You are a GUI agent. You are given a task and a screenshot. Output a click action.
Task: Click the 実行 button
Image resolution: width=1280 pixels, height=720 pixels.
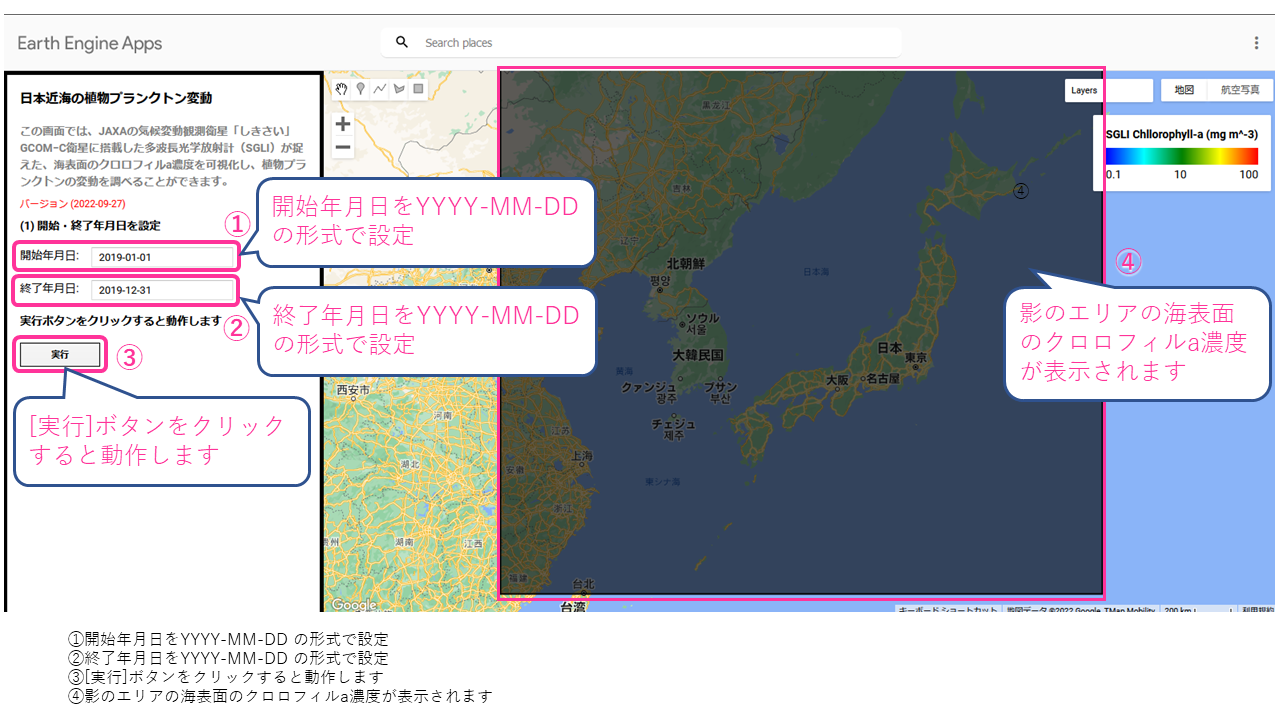point(61,354)
